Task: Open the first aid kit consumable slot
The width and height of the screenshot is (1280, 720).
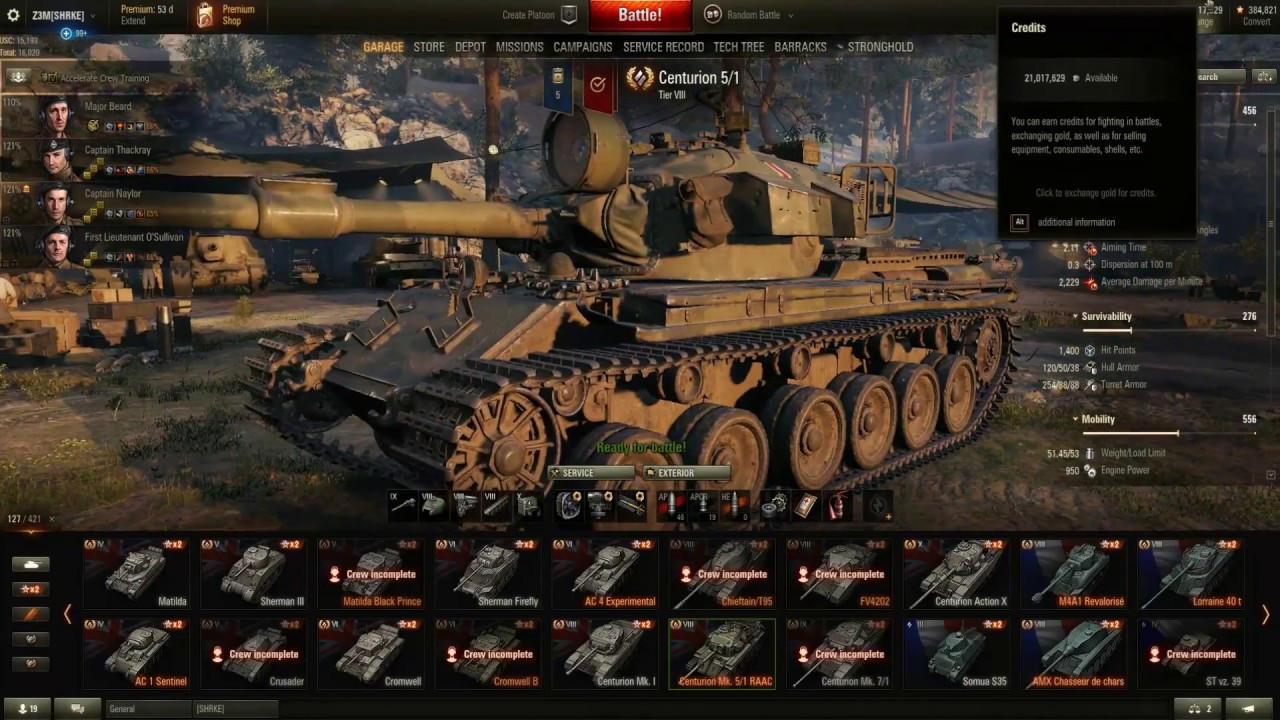Action: coord(806,505)
